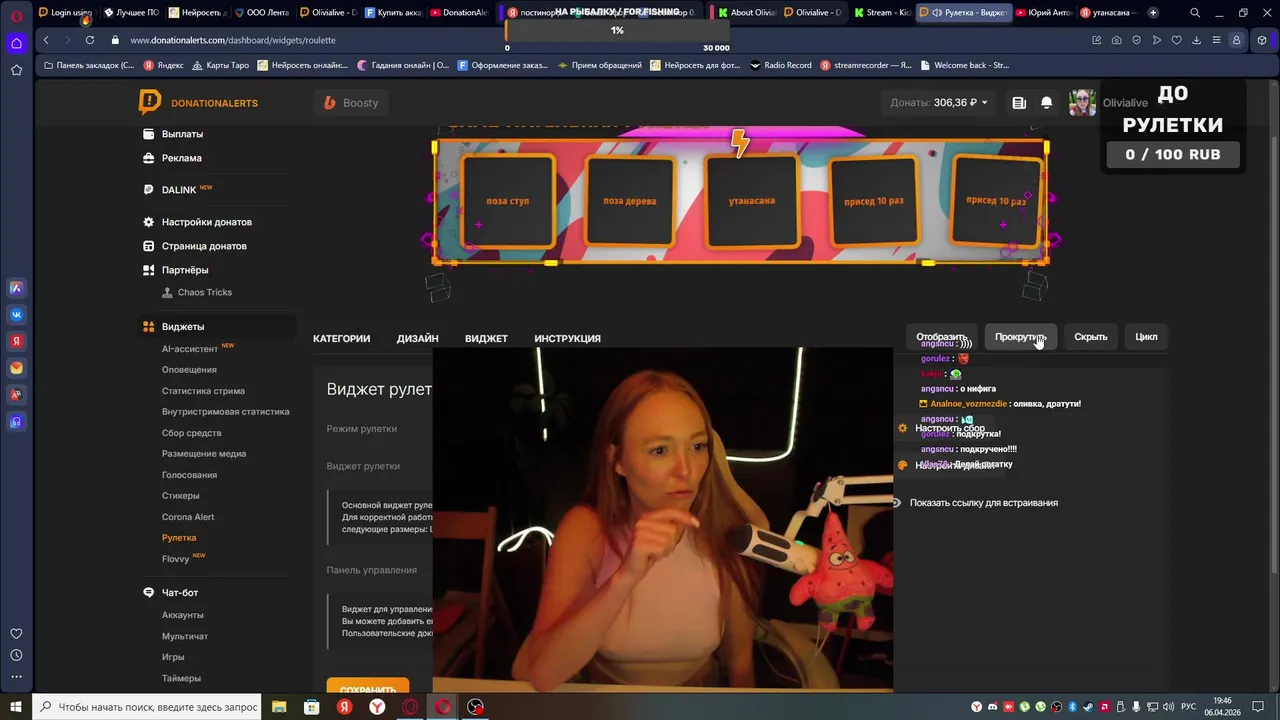Click the Olivialive profile avatar
The image size is (1280, 720).
[1082, 103]
